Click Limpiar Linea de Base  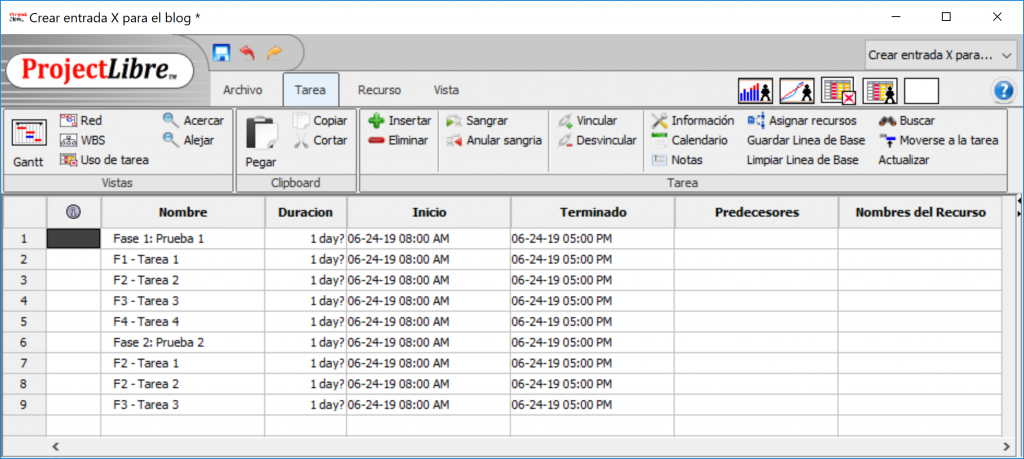(x=803, y=159)
